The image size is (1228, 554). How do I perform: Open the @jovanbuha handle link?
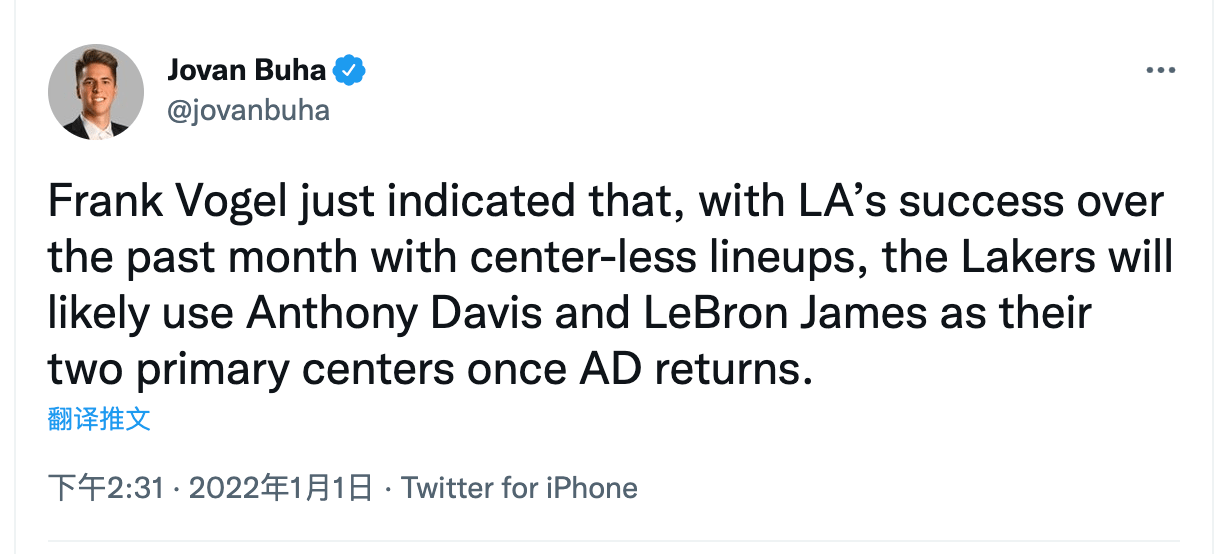pos(248,109)
